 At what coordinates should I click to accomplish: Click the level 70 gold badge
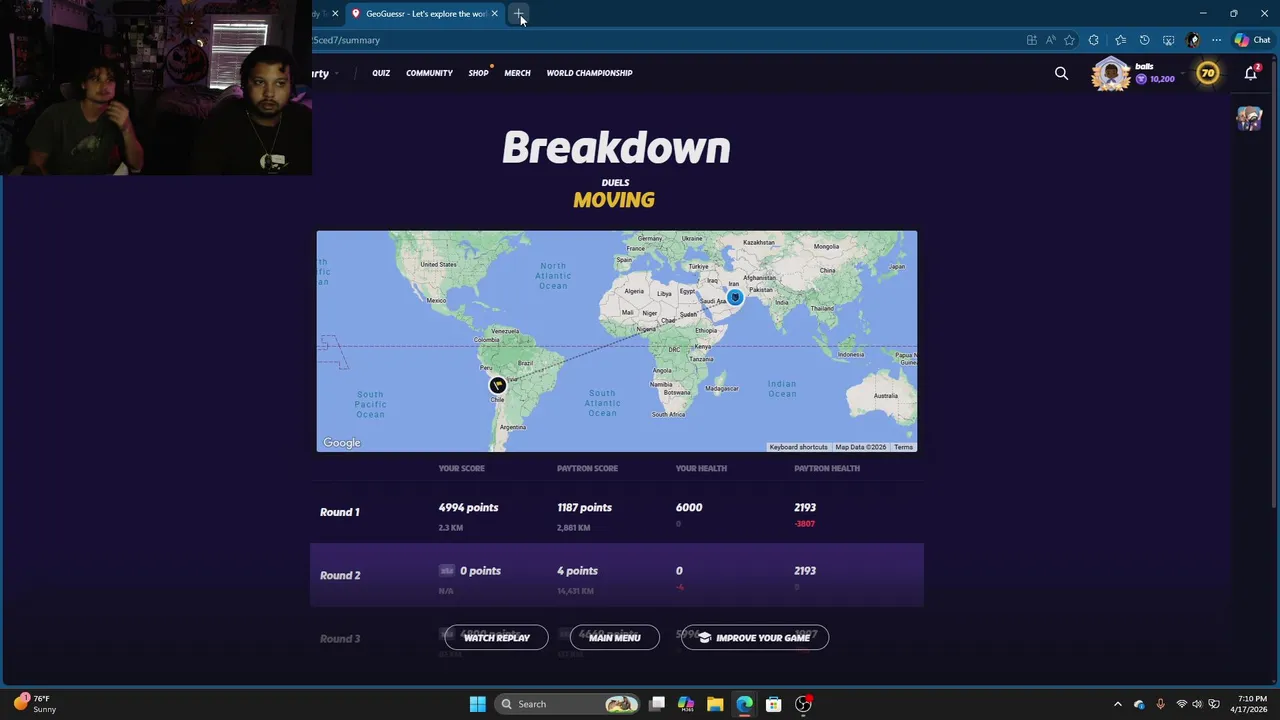(1208, 73)
